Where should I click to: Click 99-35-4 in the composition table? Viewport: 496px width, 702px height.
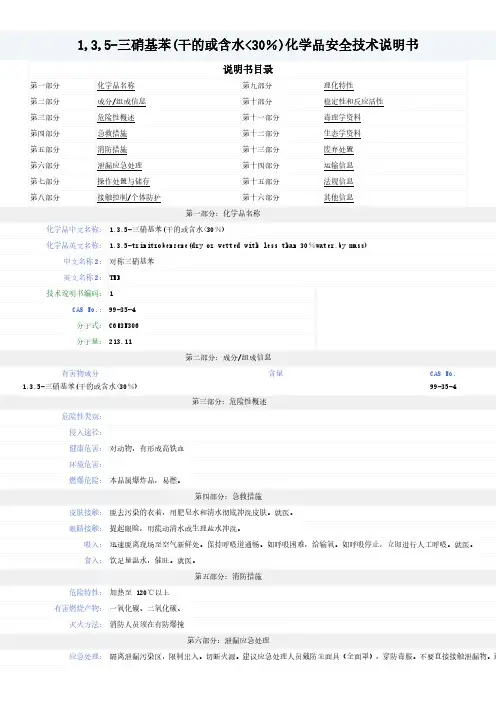tap(443, 386)
